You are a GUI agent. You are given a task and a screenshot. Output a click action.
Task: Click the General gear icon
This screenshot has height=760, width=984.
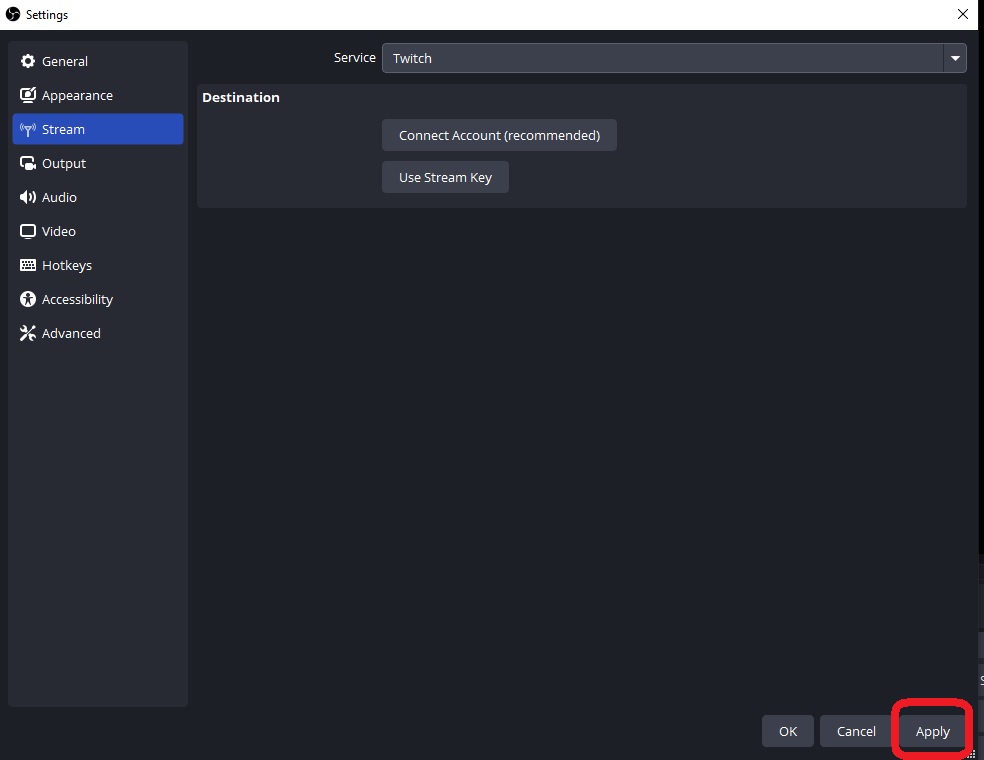pyautogui.click(x=28, y=61)
